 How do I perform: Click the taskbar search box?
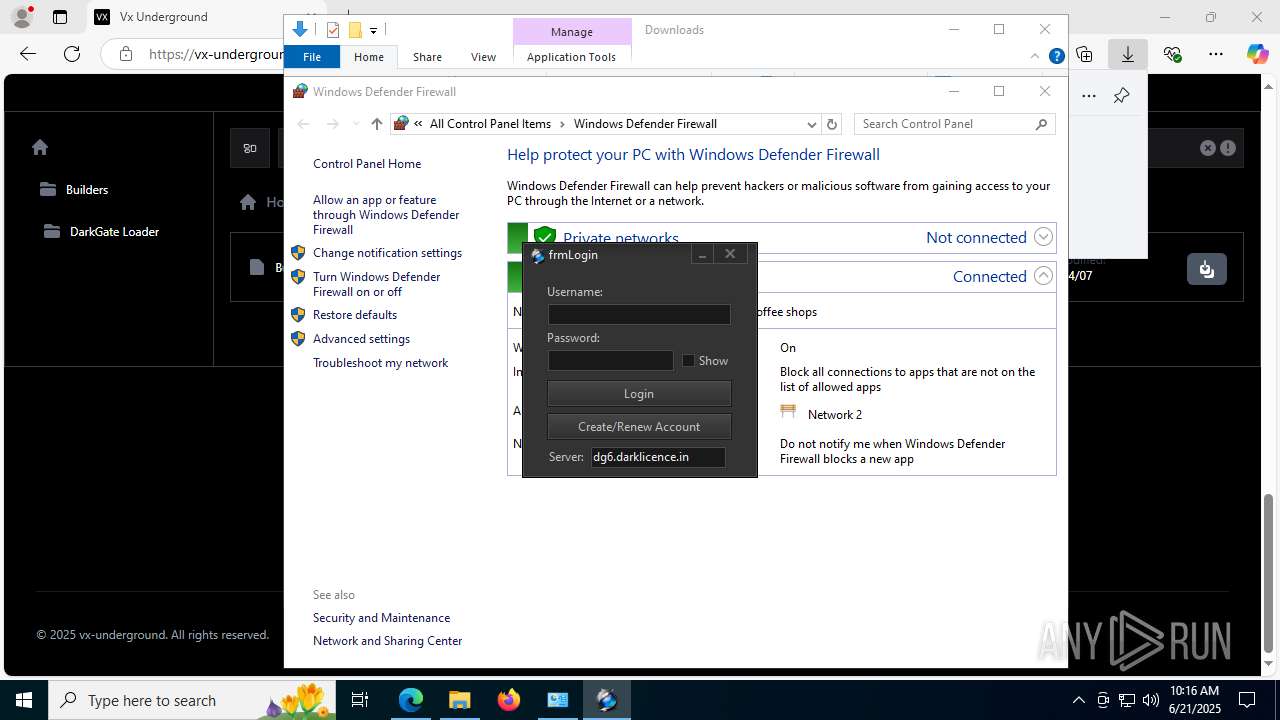click(194, 700)
